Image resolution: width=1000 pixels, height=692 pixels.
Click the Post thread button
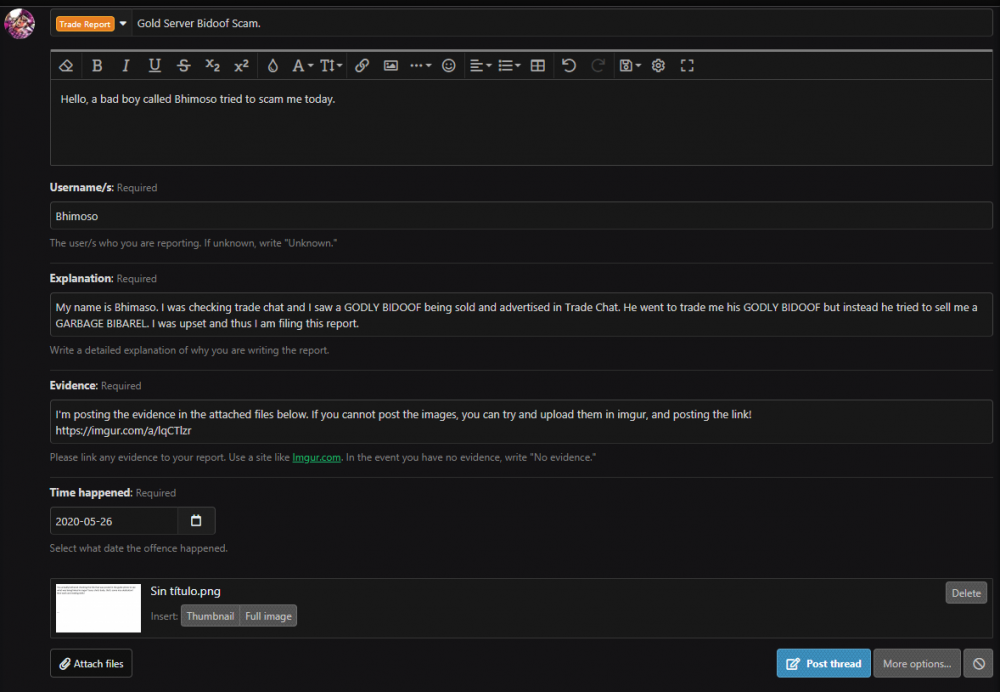click(x=823, y=664)
